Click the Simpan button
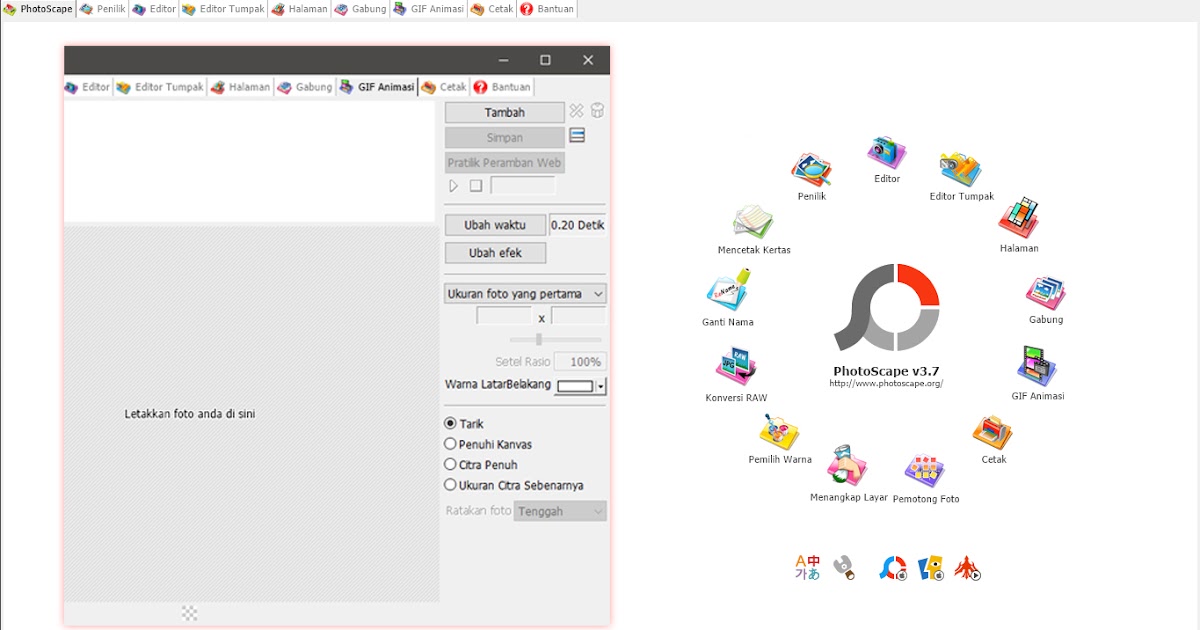The height and width of the screenshot is (630, 1200). point(505,137)
